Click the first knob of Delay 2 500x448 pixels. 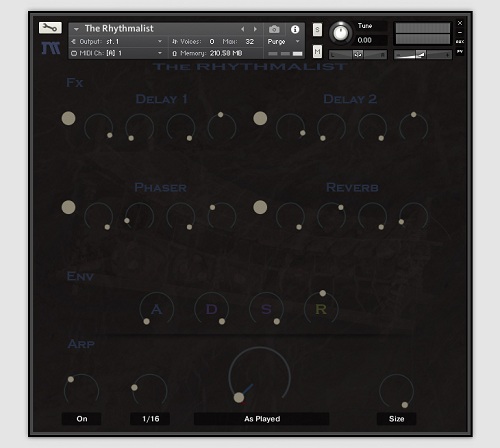tap(290, 128)
